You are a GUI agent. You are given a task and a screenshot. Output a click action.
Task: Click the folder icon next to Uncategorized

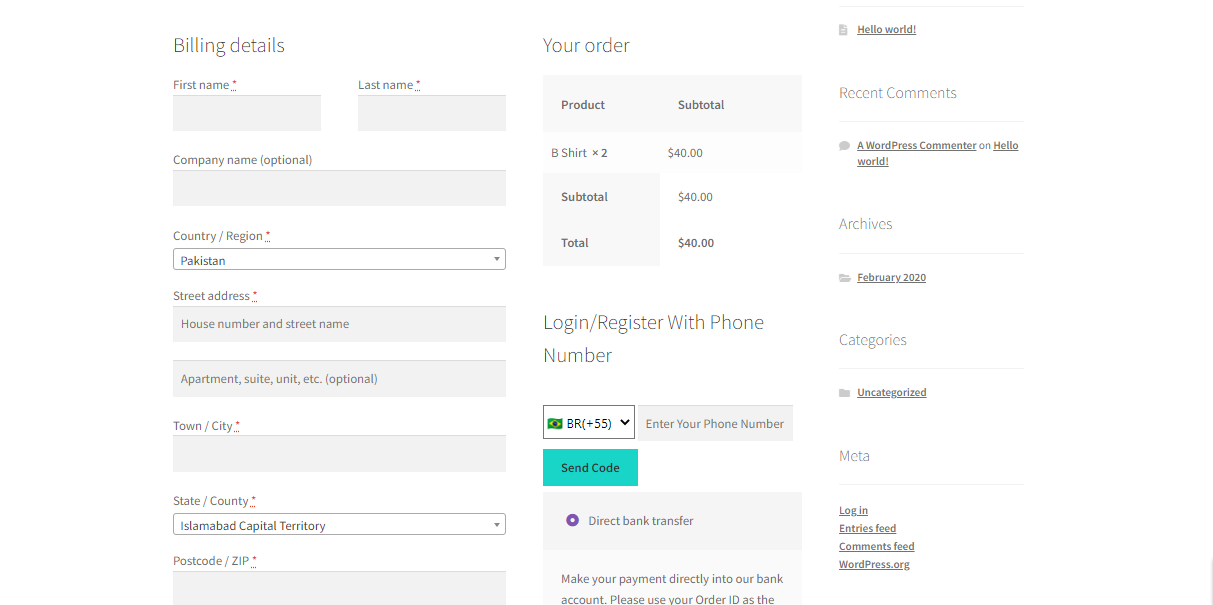(x=845, y=393)
